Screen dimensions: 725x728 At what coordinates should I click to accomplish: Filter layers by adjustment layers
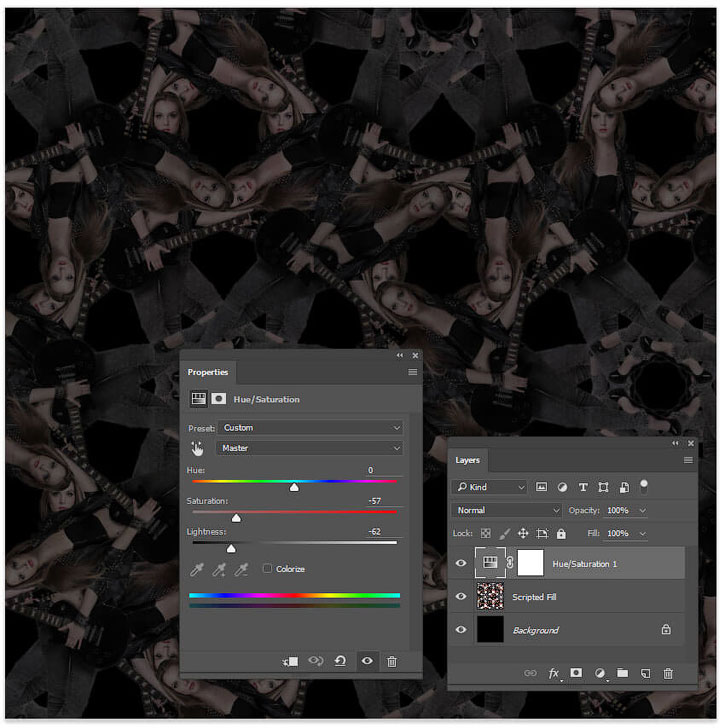point(564,489)
